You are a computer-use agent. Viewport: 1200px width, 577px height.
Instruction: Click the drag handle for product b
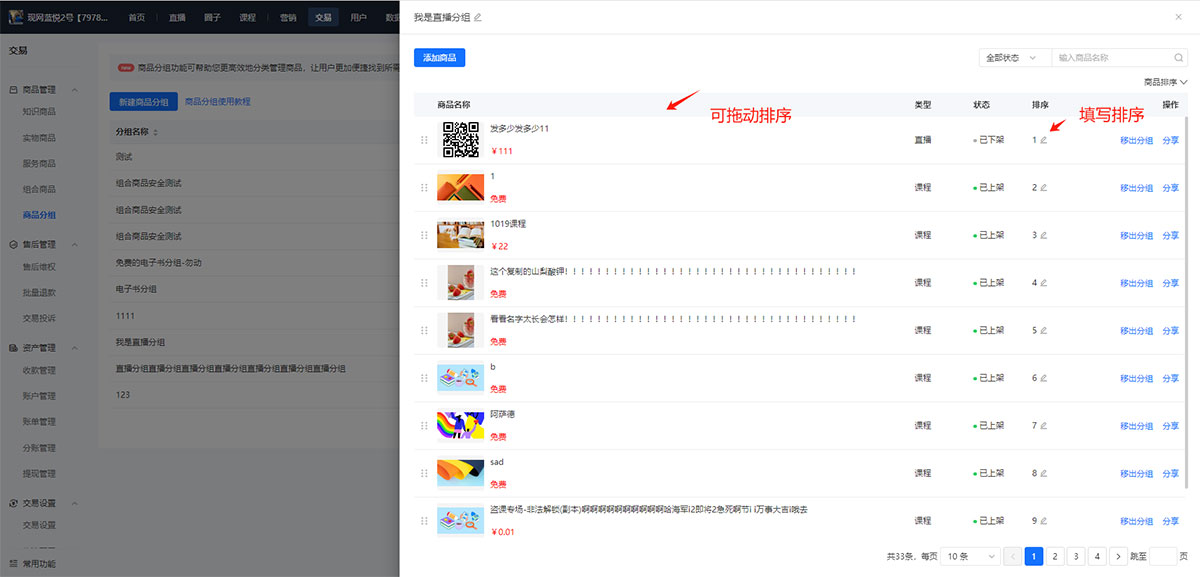click(x=424, y=378)
